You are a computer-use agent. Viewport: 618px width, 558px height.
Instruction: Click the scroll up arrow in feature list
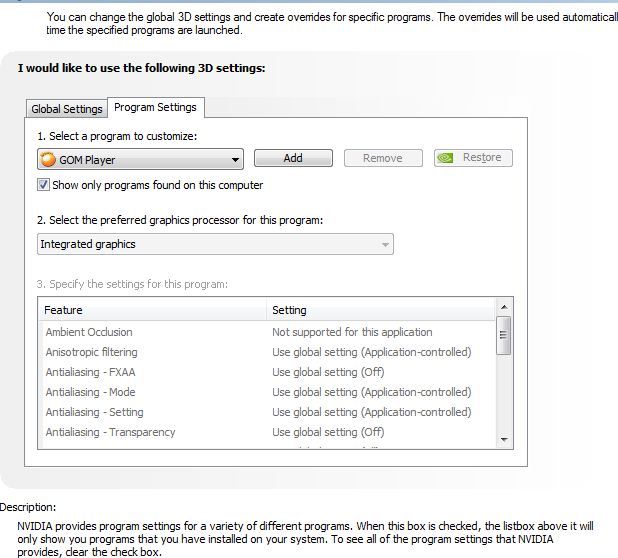coord(504,307)
